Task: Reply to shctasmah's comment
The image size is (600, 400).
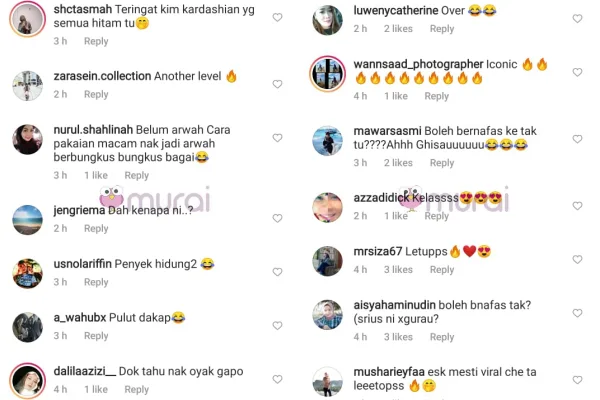Action: [96, 41]
